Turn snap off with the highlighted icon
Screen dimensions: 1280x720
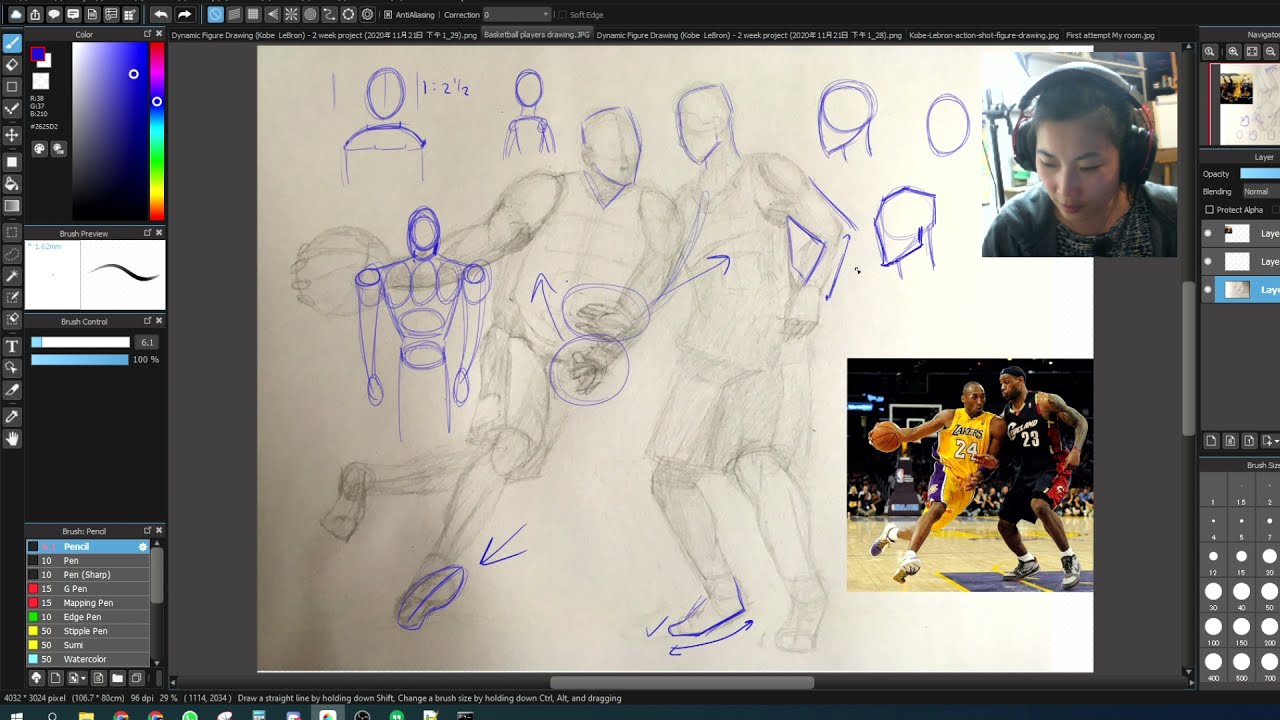coord(215,15)
